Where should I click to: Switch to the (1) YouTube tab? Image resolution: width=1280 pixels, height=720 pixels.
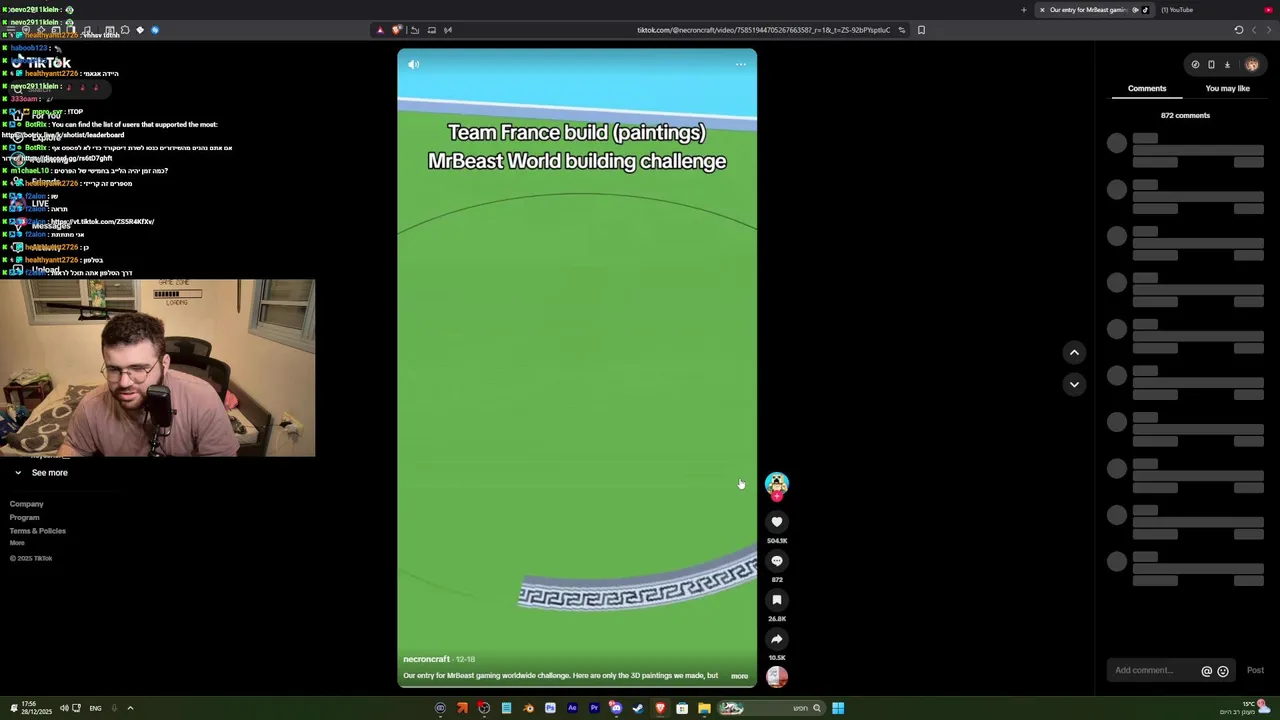pyautogui.click(x=1176, y=10)
